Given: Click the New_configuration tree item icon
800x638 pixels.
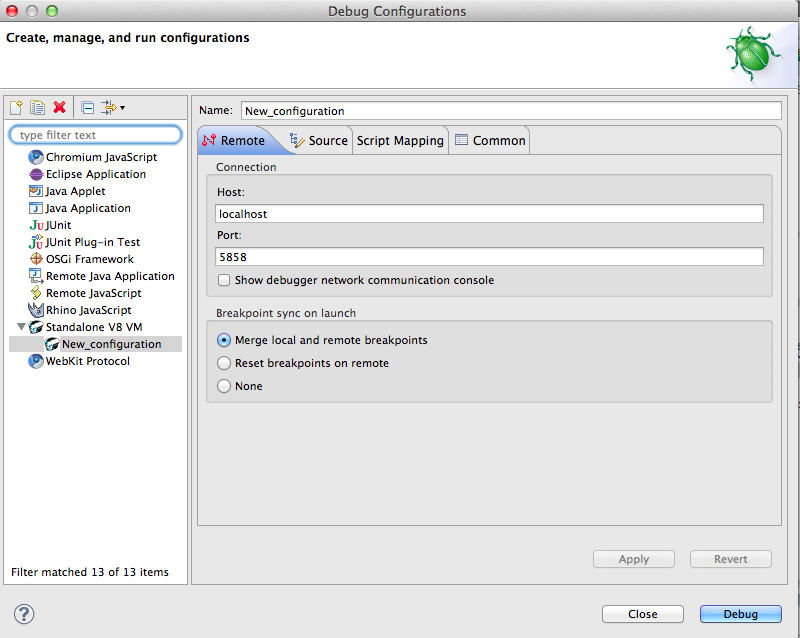Looking at the screenshot, I should coord(52,345).
